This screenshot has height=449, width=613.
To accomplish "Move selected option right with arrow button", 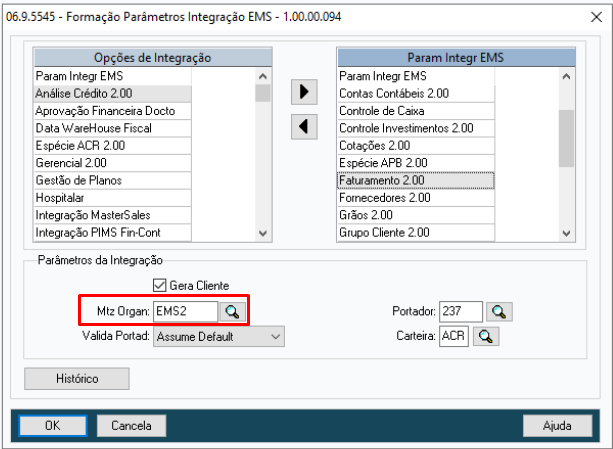I will pos(304,92).
